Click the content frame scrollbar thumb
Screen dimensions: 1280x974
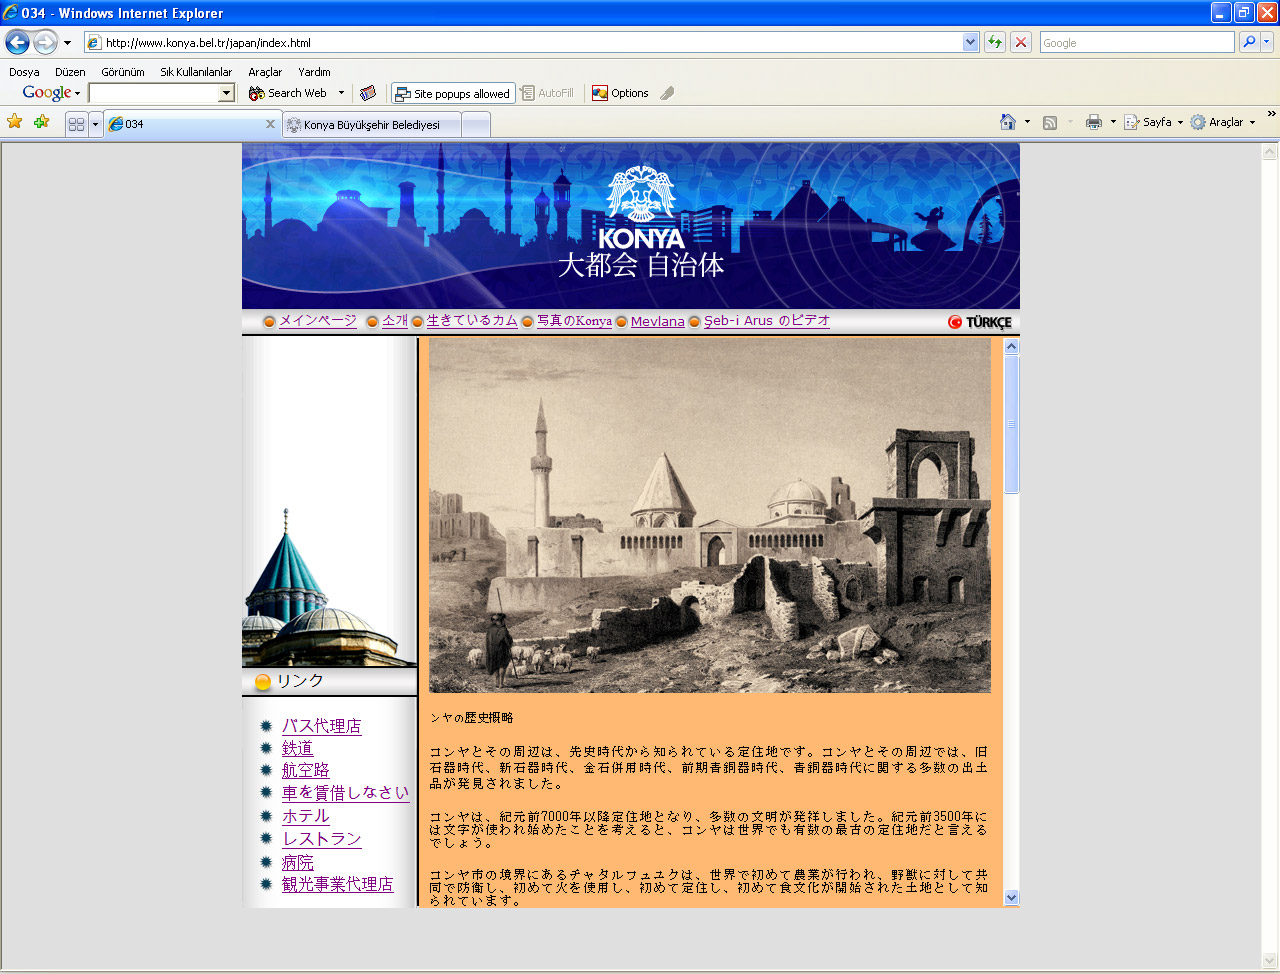pyautogui.click(x=1011, y=424)
